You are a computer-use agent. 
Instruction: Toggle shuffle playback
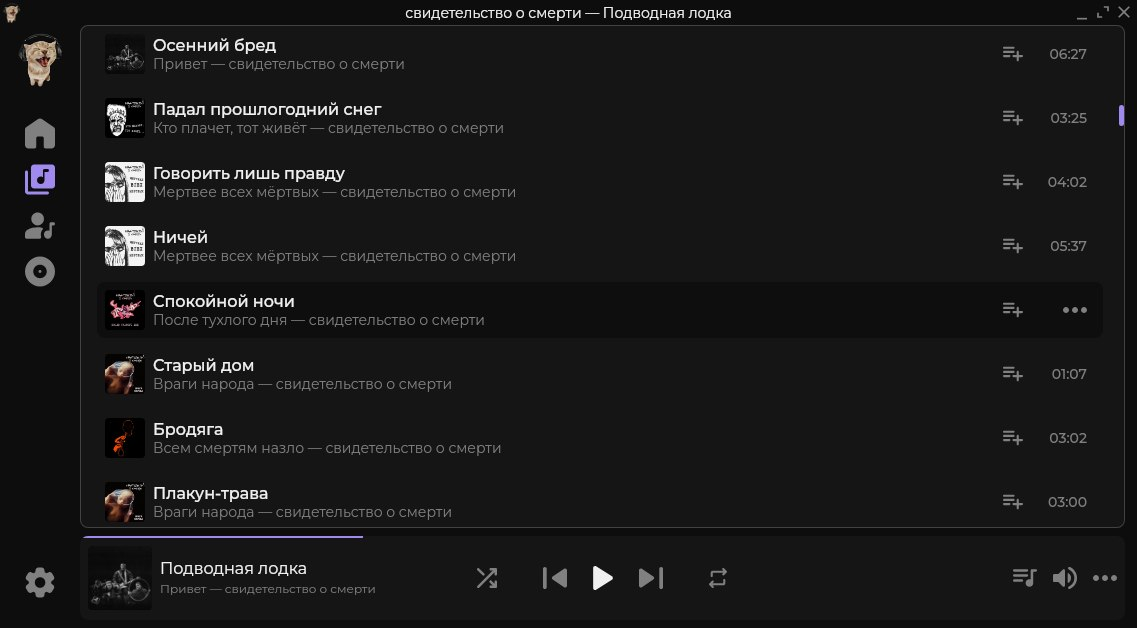tap(487, 578)
